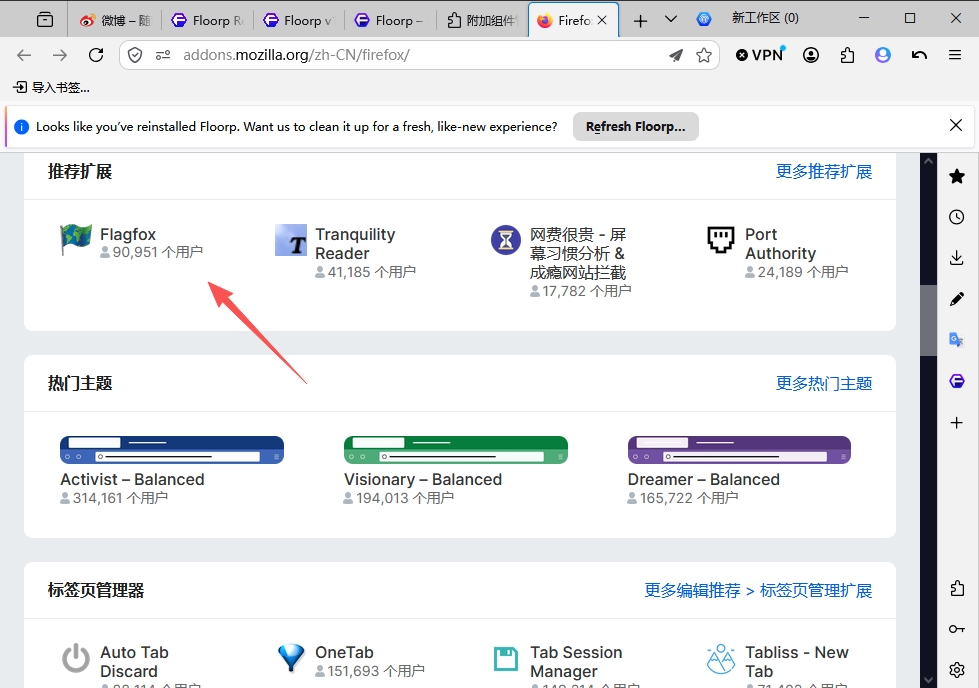Open the Floorp panel in sidebar
979x688 pixels.
(x=957, y=381)
